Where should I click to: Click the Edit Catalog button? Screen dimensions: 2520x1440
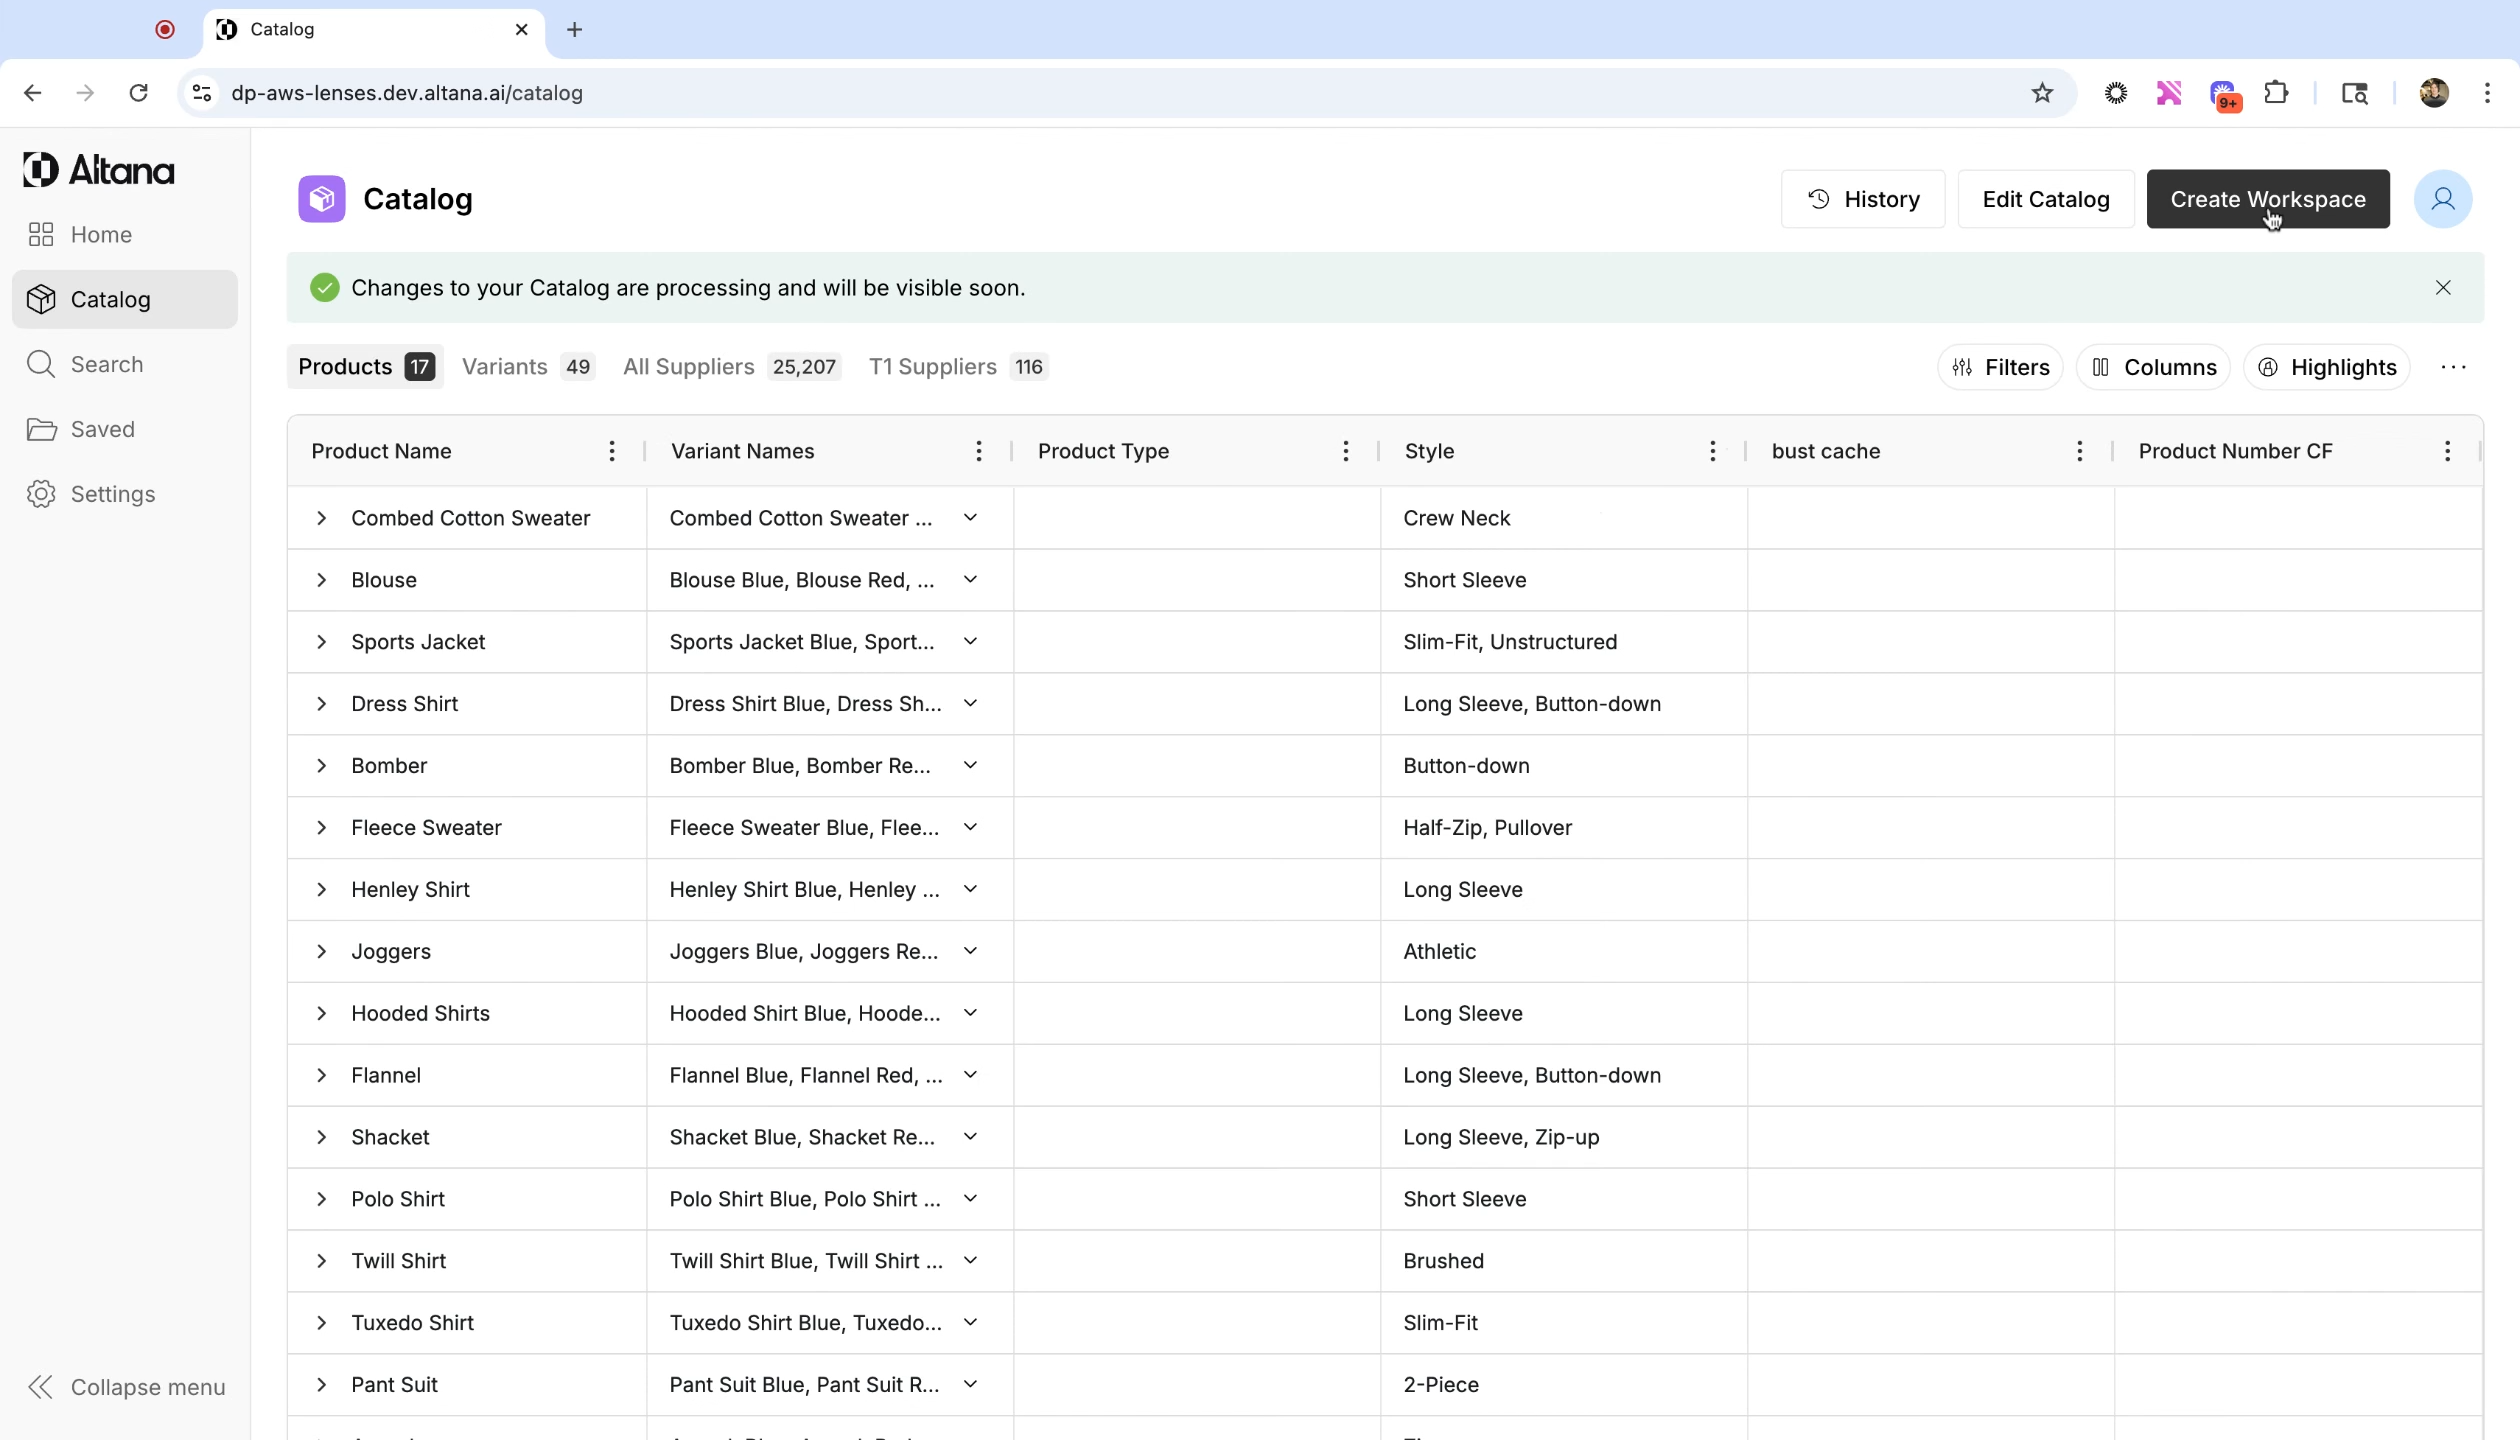point(2045,199)
